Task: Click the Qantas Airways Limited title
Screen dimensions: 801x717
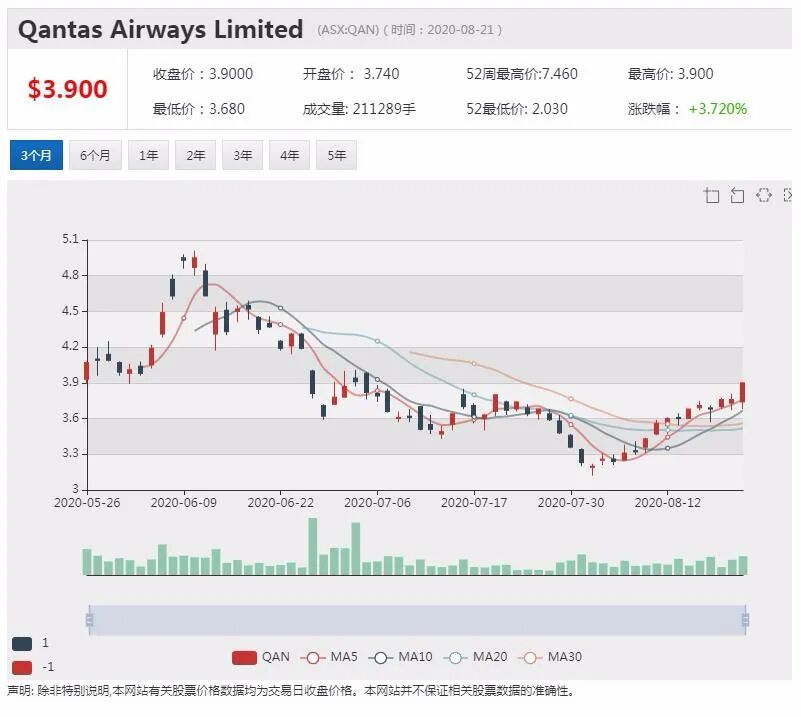Action: pos(160,29)
